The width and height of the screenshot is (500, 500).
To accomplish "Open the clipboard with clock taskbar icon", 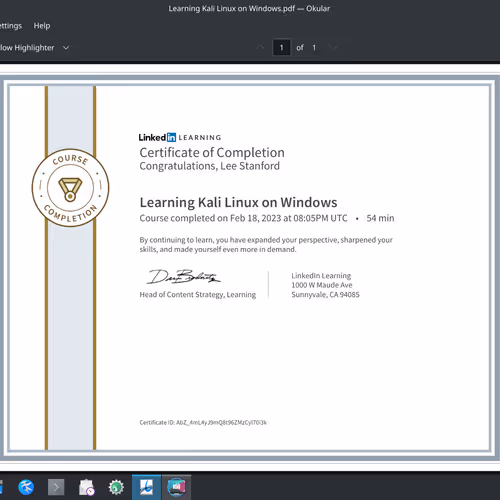I will point(87,487).
